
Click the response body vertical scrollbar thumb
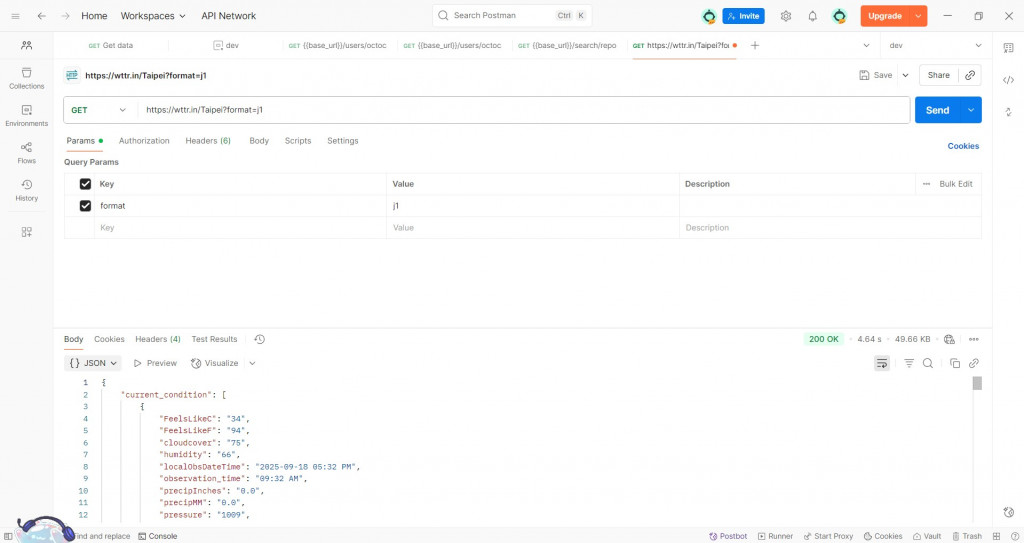click(x=977, y=383)
